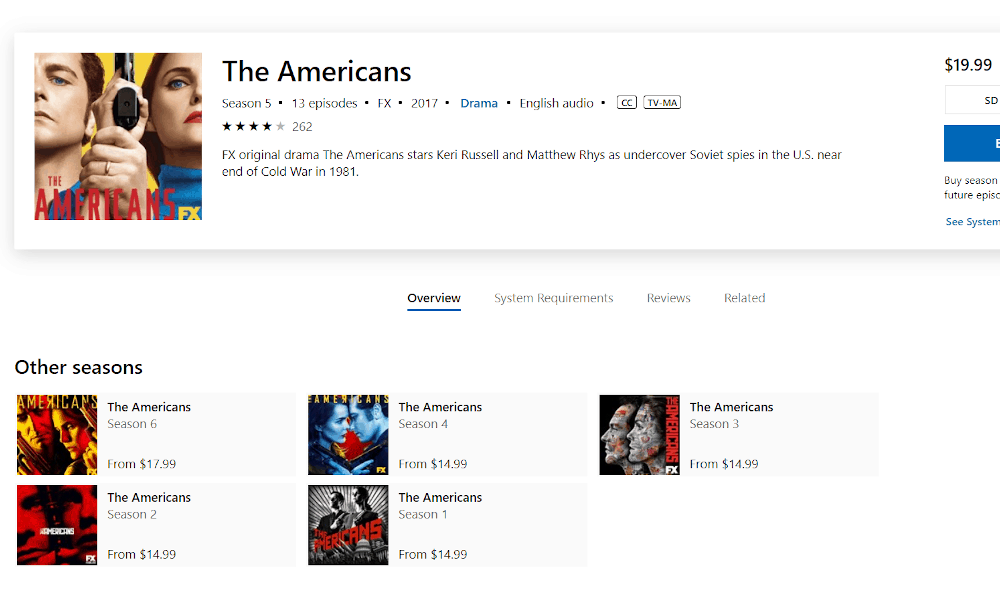Open The Americans Season 5 poster
1000x600 pixels.
[x=118, y=136]
